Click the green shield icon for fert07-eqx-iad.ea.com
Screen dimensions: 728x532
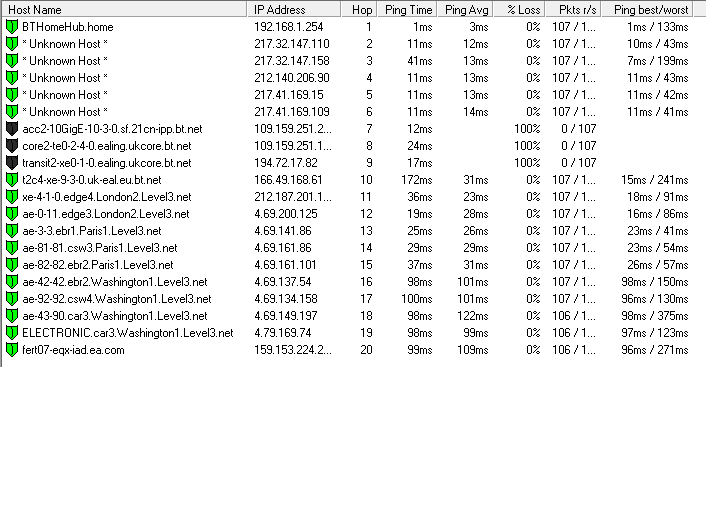(x=12, y=350)
